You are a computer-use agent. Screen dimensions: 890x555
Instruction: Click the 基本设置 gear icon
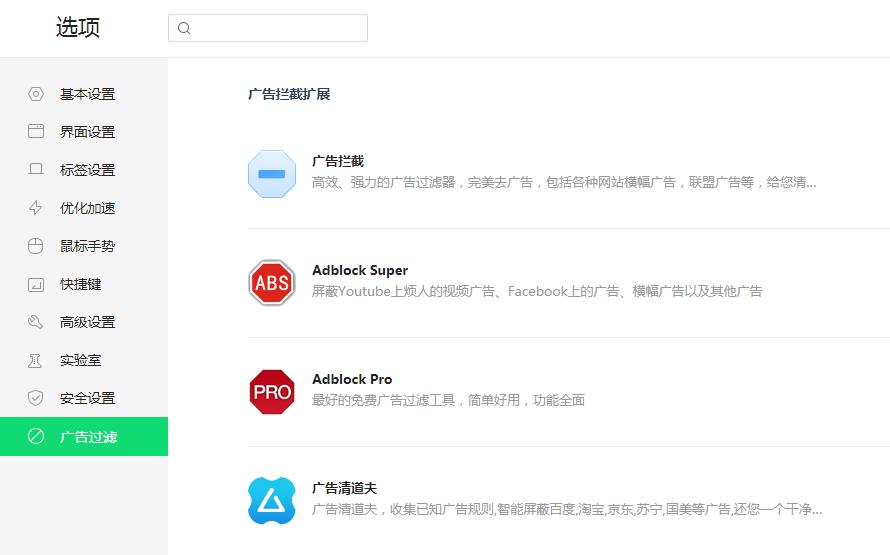coord(36,94)
